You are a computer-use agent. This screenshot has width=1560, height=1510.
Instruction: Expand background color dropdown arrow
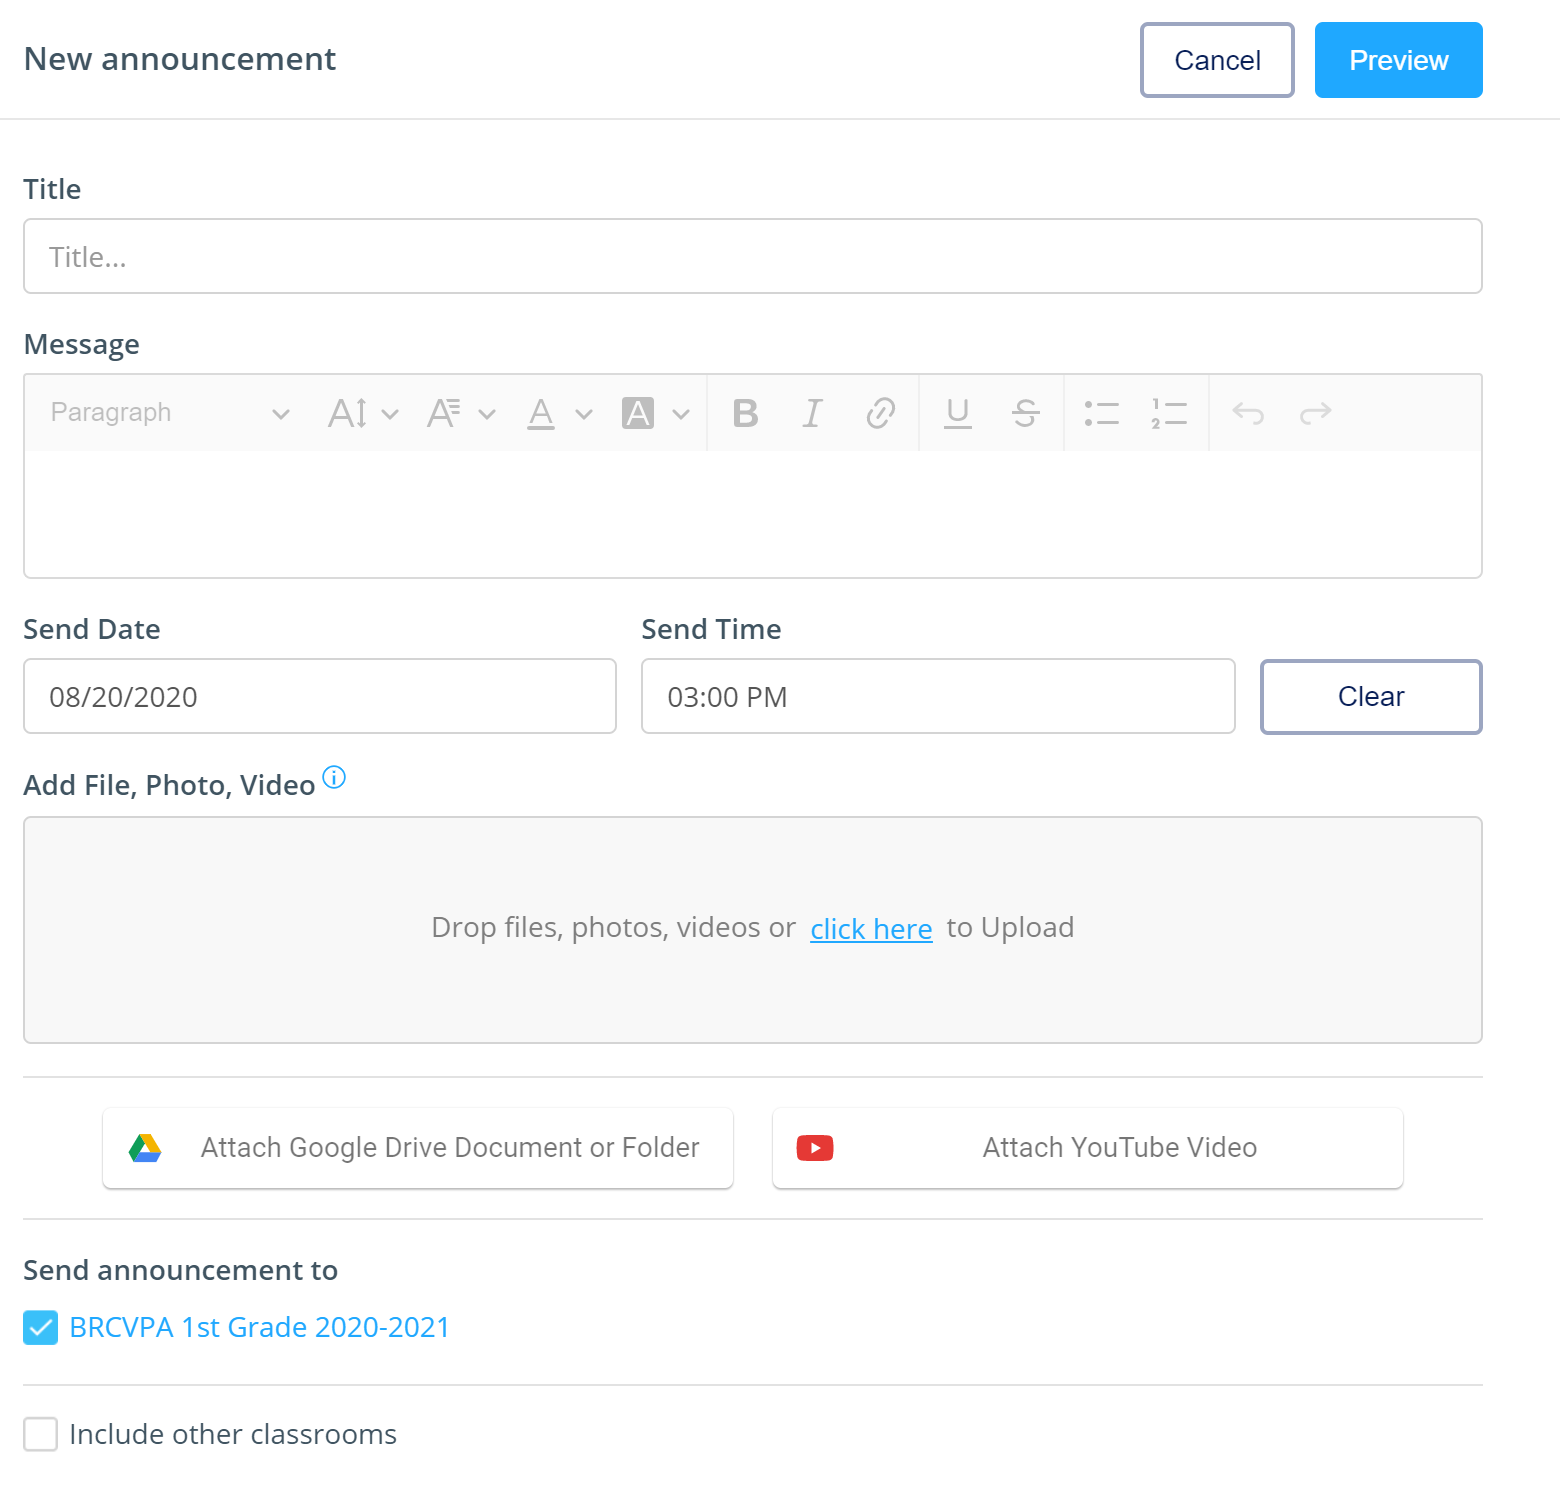[x=681, y=414]
